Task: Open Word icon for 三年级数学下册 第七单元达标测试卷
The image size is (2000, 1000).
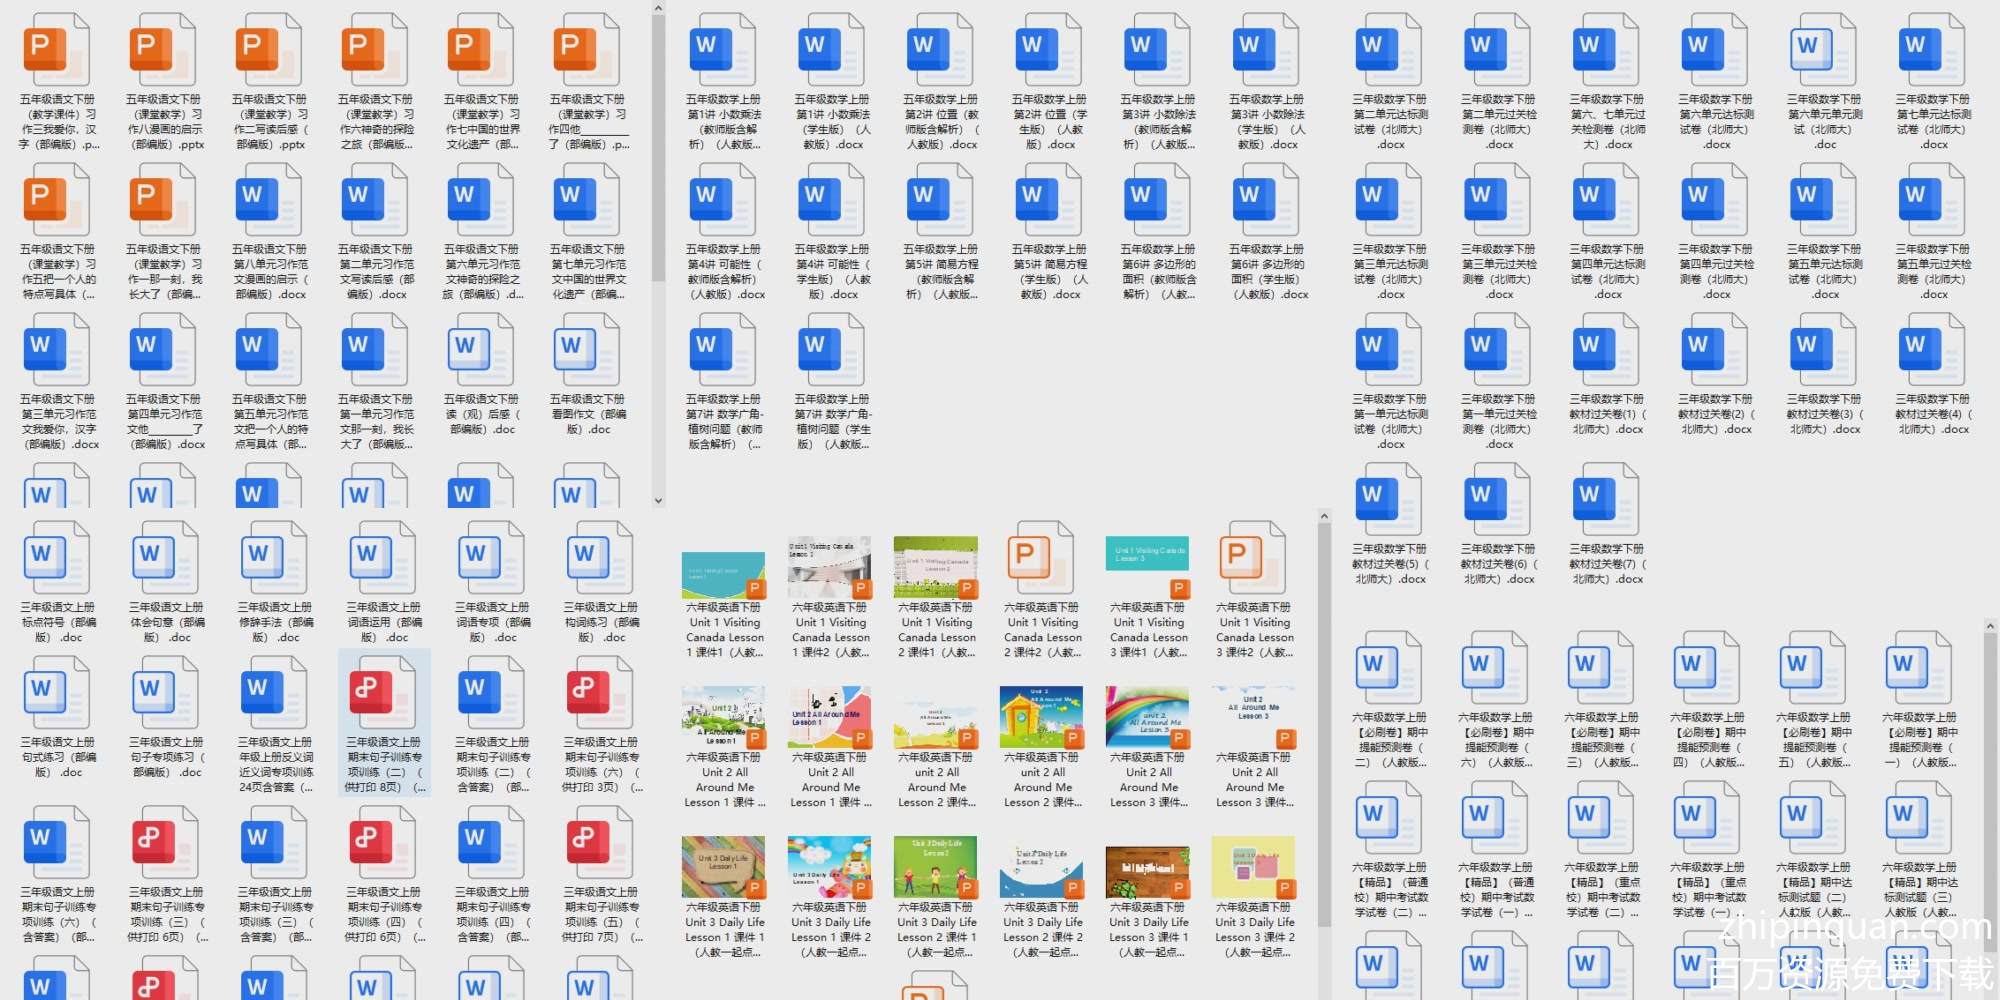Action: [1933, 48]
